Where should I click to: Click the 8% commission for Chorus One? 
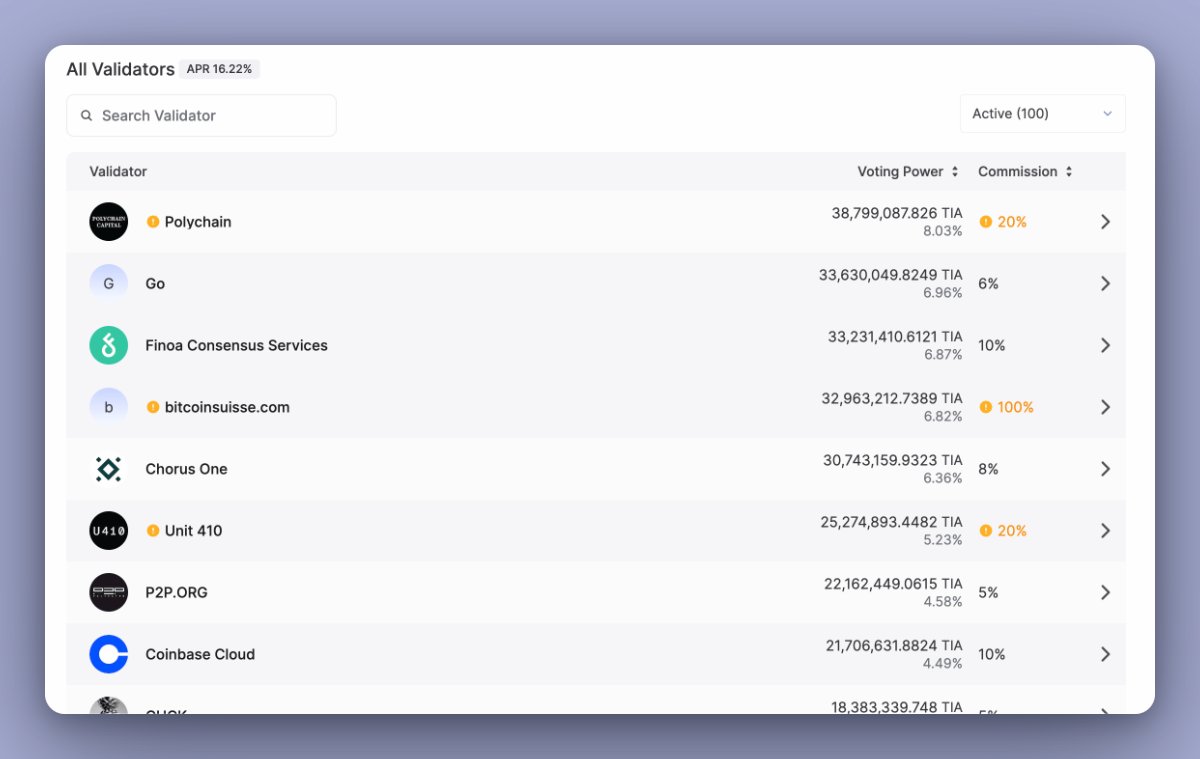point(988,469)
